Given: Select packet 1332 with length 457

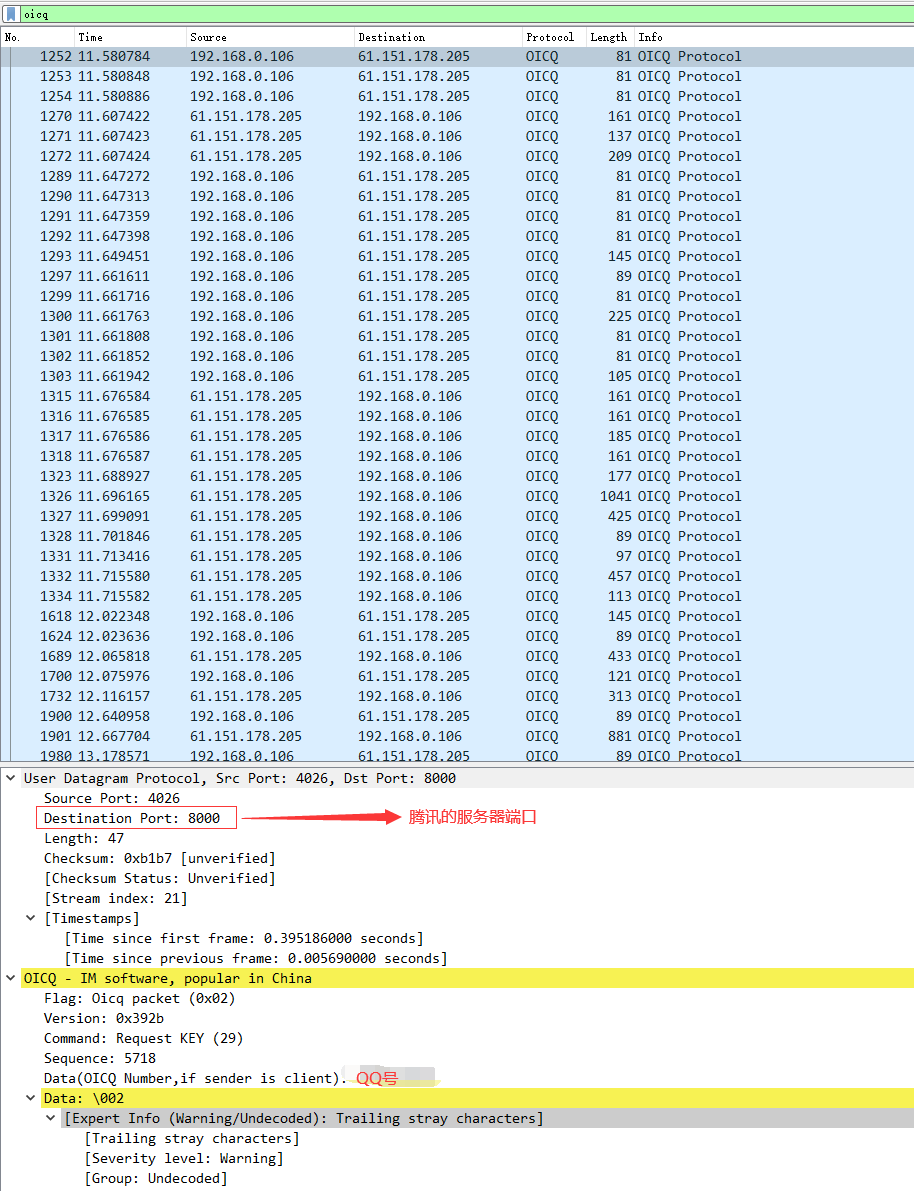Looking at the screenshot, I should click(x=457, y=577).
